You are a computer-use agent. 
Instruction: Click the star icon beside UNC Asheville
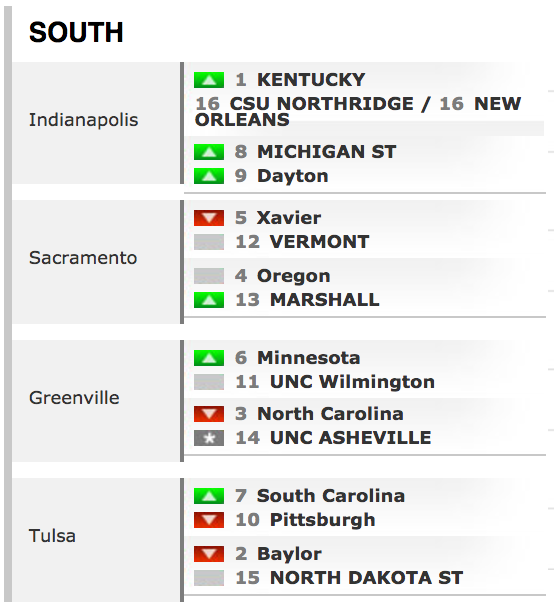pyautogui.click(x=209, y=438)
